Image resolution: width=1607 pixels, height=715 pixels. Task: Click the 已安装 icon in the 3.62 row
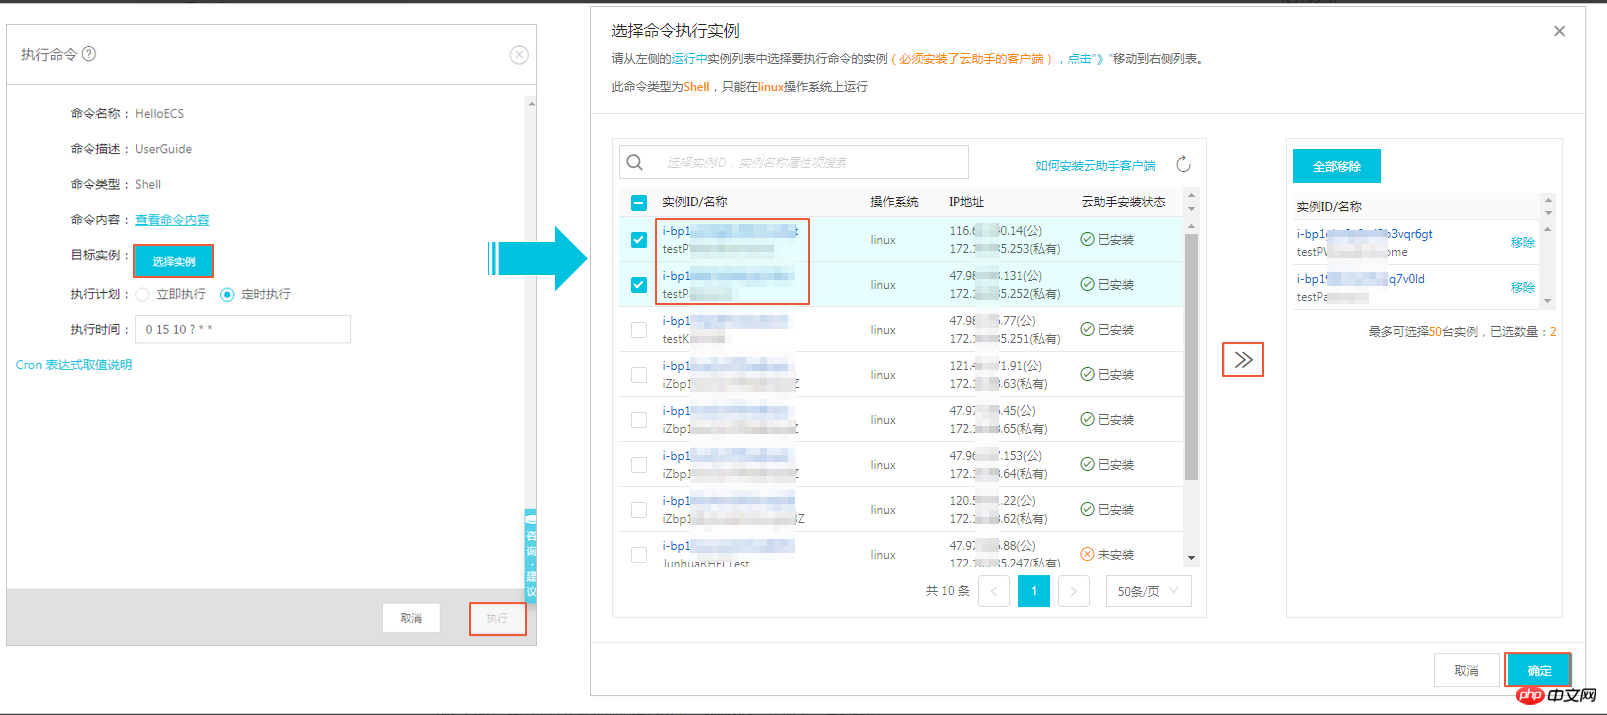1087,510
